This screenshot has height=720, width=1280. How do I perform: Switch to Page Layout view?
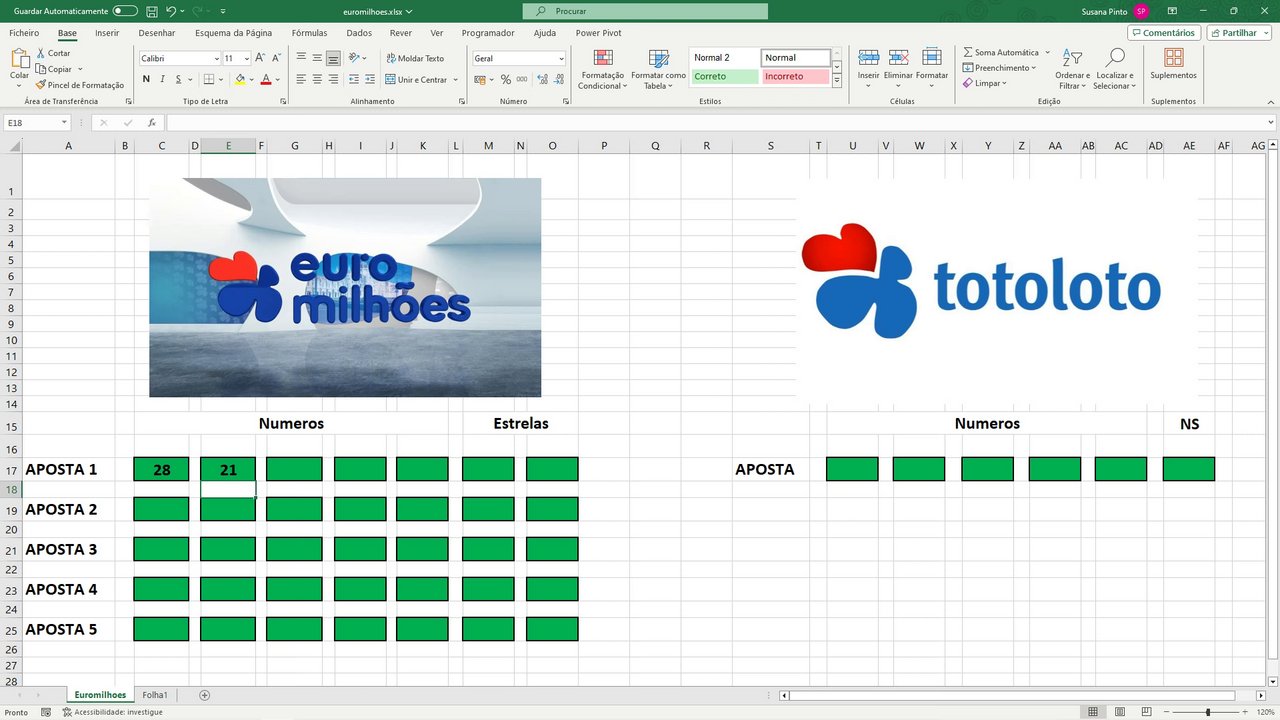click(x=1119, y=712)
